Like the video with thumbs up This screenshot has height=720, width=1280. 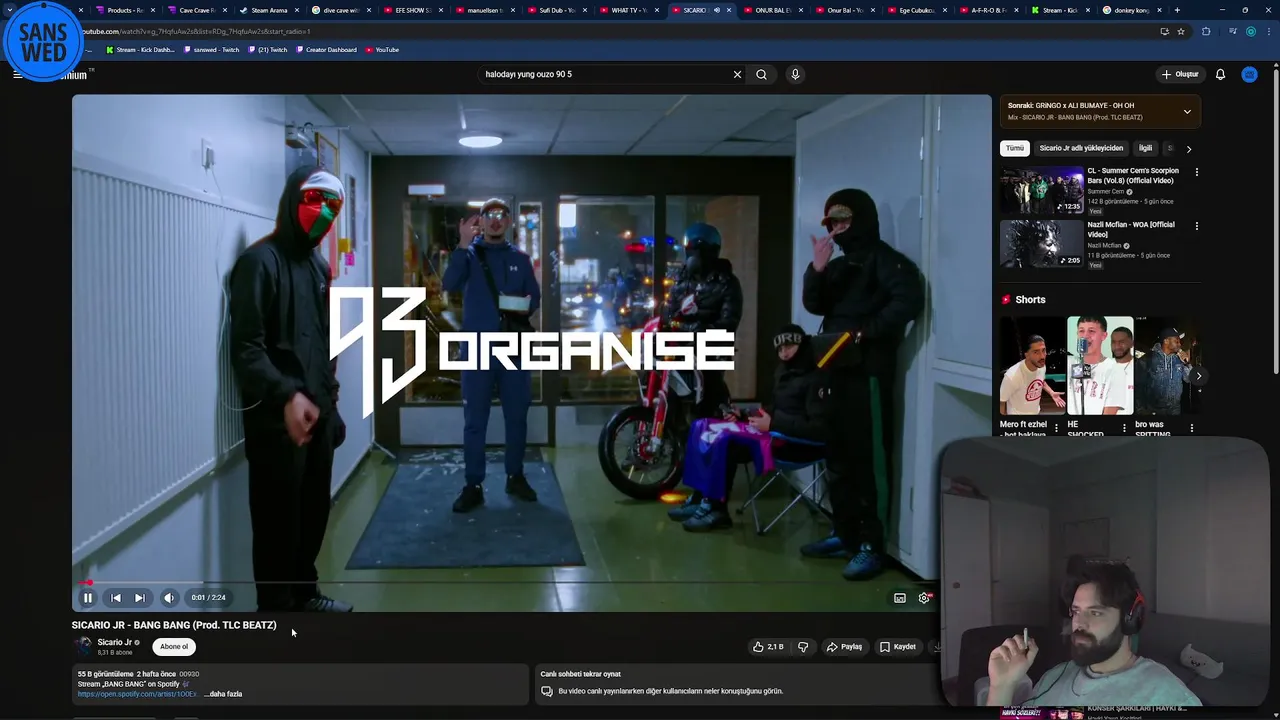coord(768,647)
